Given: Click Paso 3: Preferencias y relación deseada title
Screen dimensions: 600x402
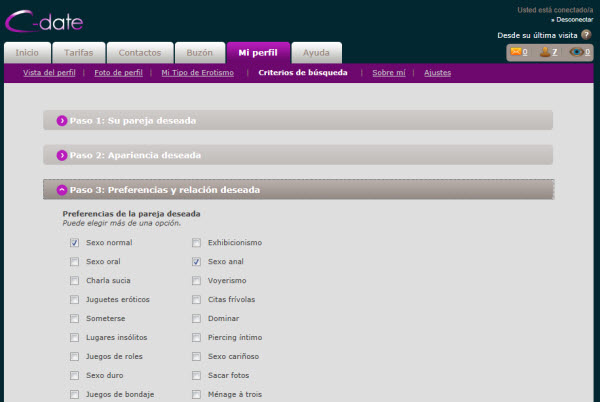Looking at the screenshot, I should coord(165,190).
